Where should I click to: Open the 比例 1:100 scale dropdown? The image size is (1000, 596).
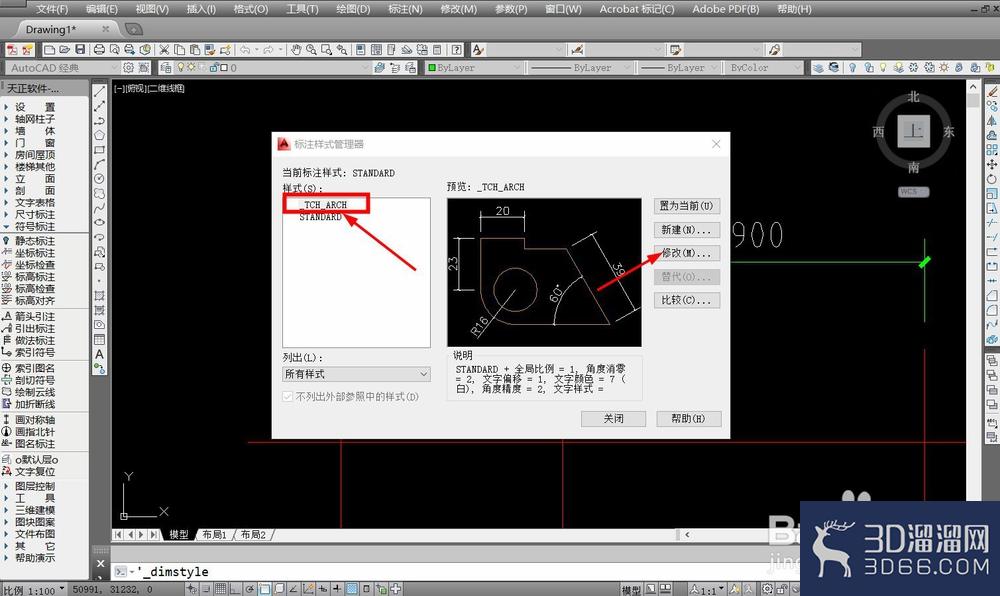click(34, 590)
